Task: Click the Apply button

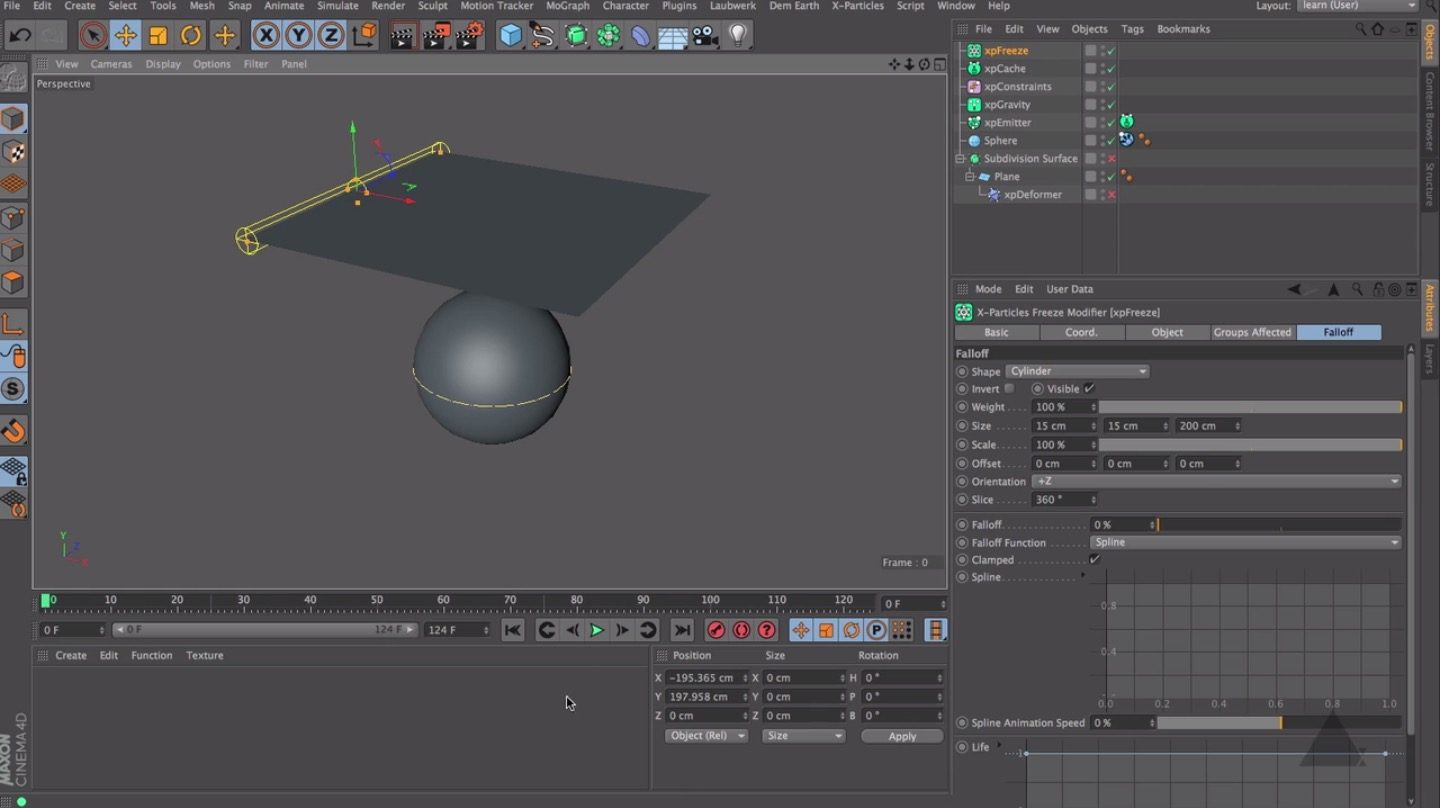Action: [902, 736]
